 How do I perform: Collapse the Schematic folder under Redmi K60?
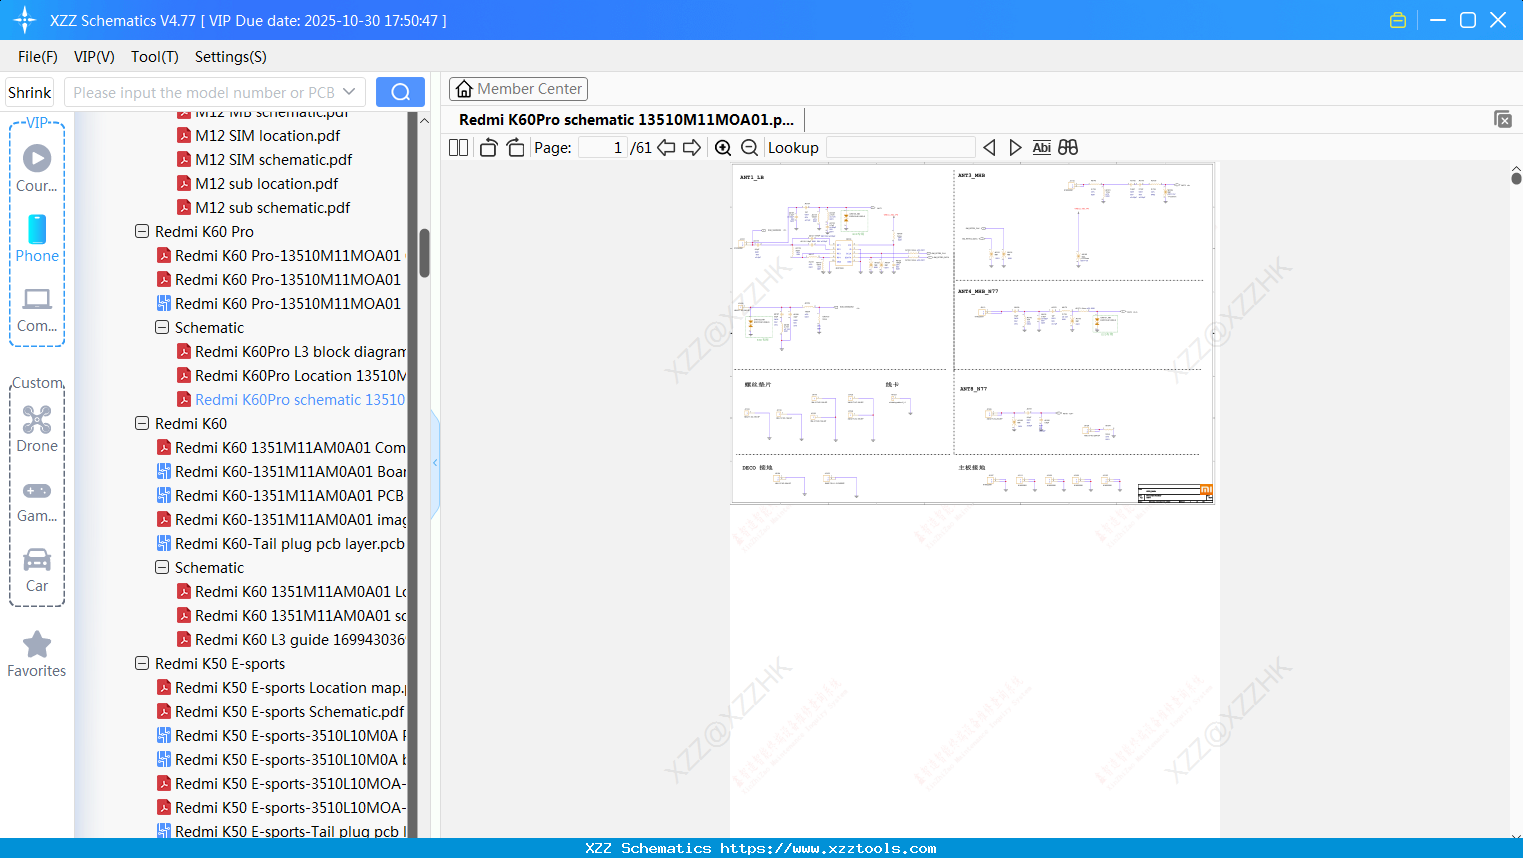point(161,567)
